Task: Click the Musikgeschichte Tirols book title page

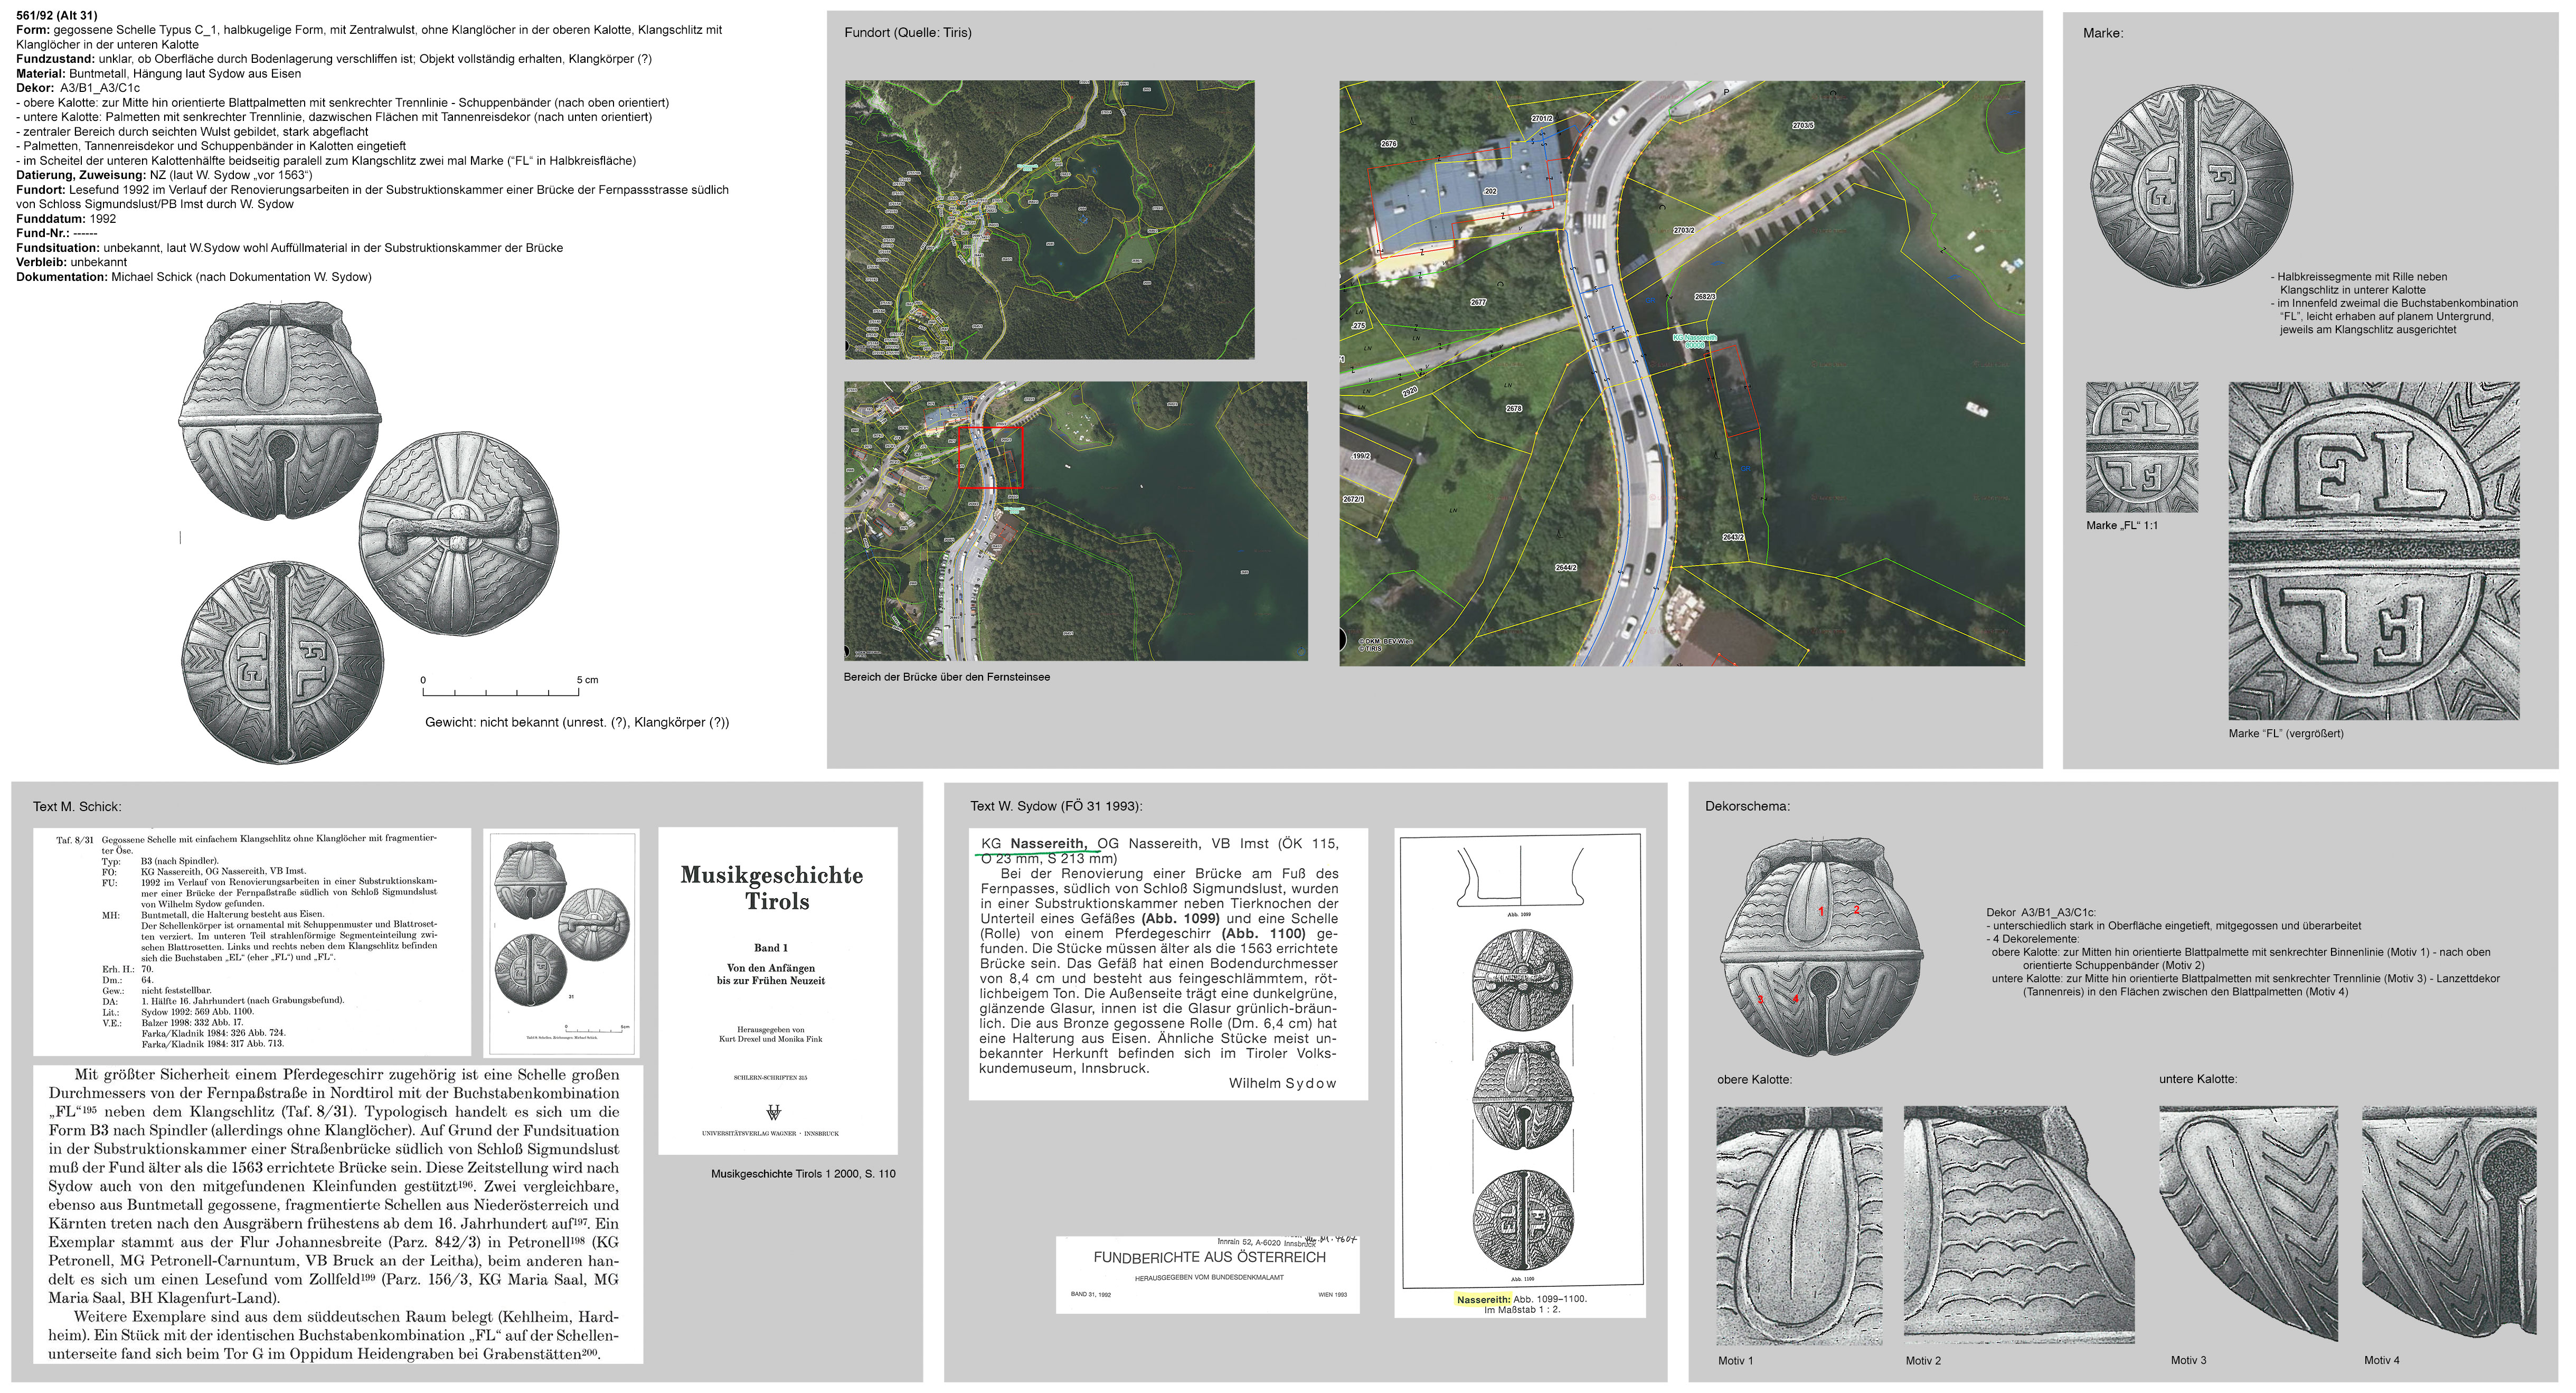Action: click(x=777, y=990)
